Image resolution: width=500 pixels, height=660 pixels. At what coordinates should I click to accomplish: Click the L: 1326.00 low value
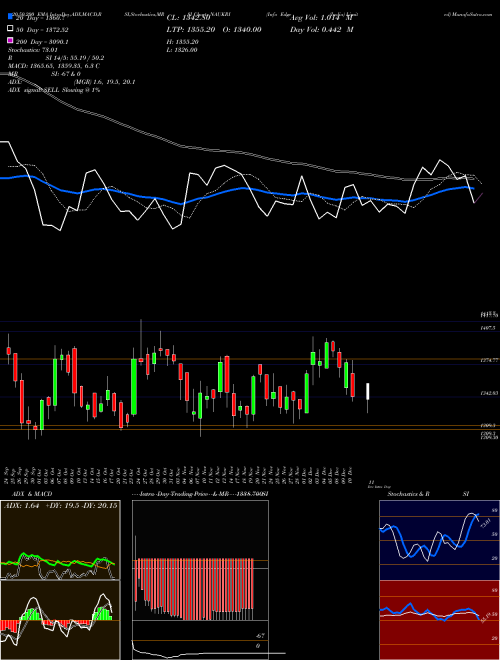point(182,50)
